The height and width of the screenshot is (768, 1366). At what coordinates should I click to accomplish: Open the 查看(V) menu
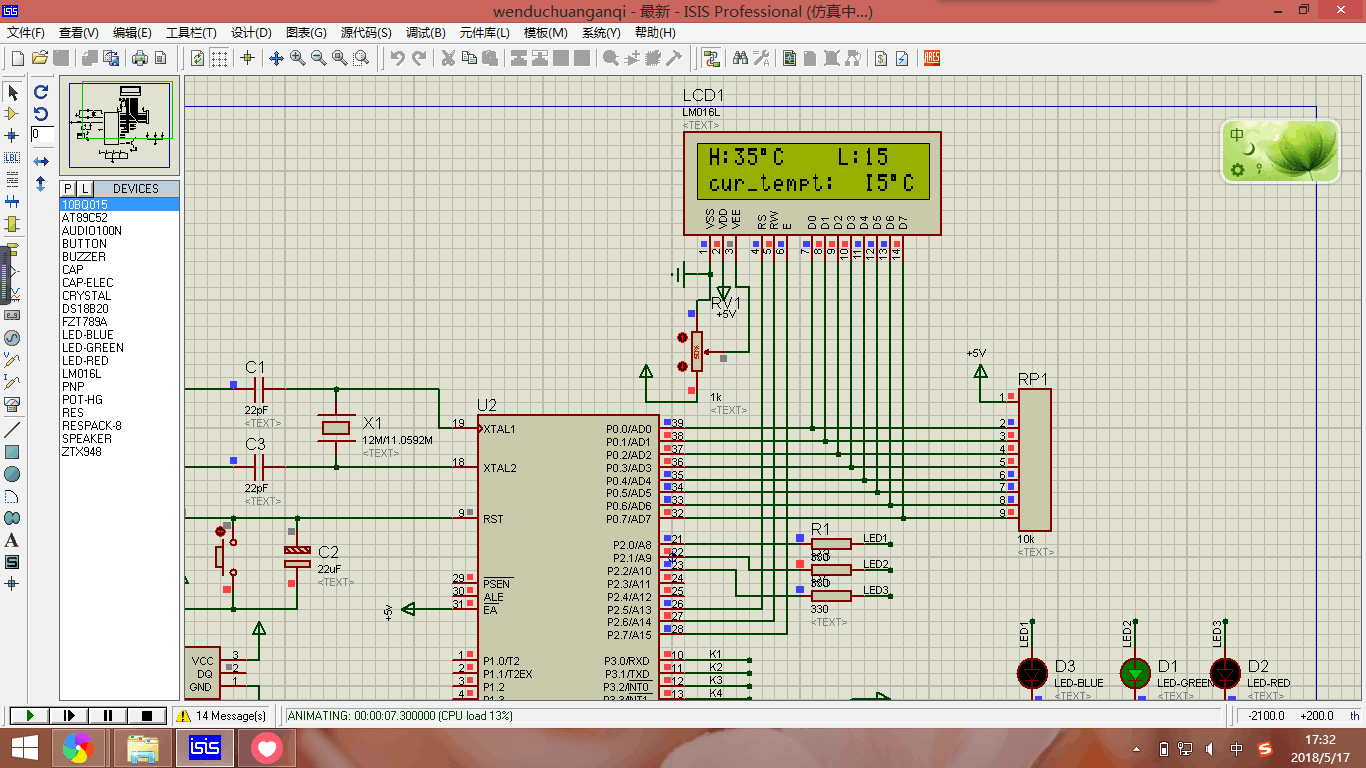(79, 33)
